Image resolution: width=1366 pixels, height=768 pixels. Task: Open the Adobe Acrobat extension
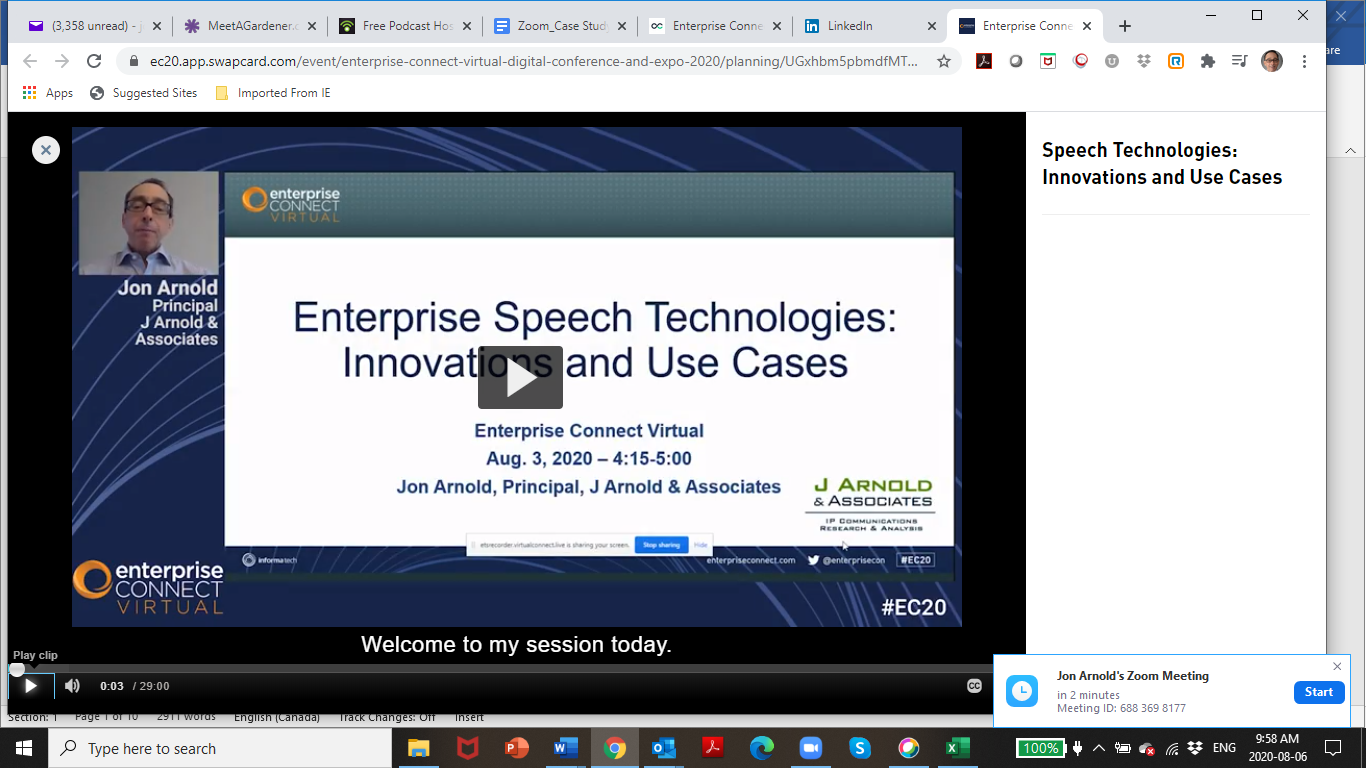tap(984, 61)
